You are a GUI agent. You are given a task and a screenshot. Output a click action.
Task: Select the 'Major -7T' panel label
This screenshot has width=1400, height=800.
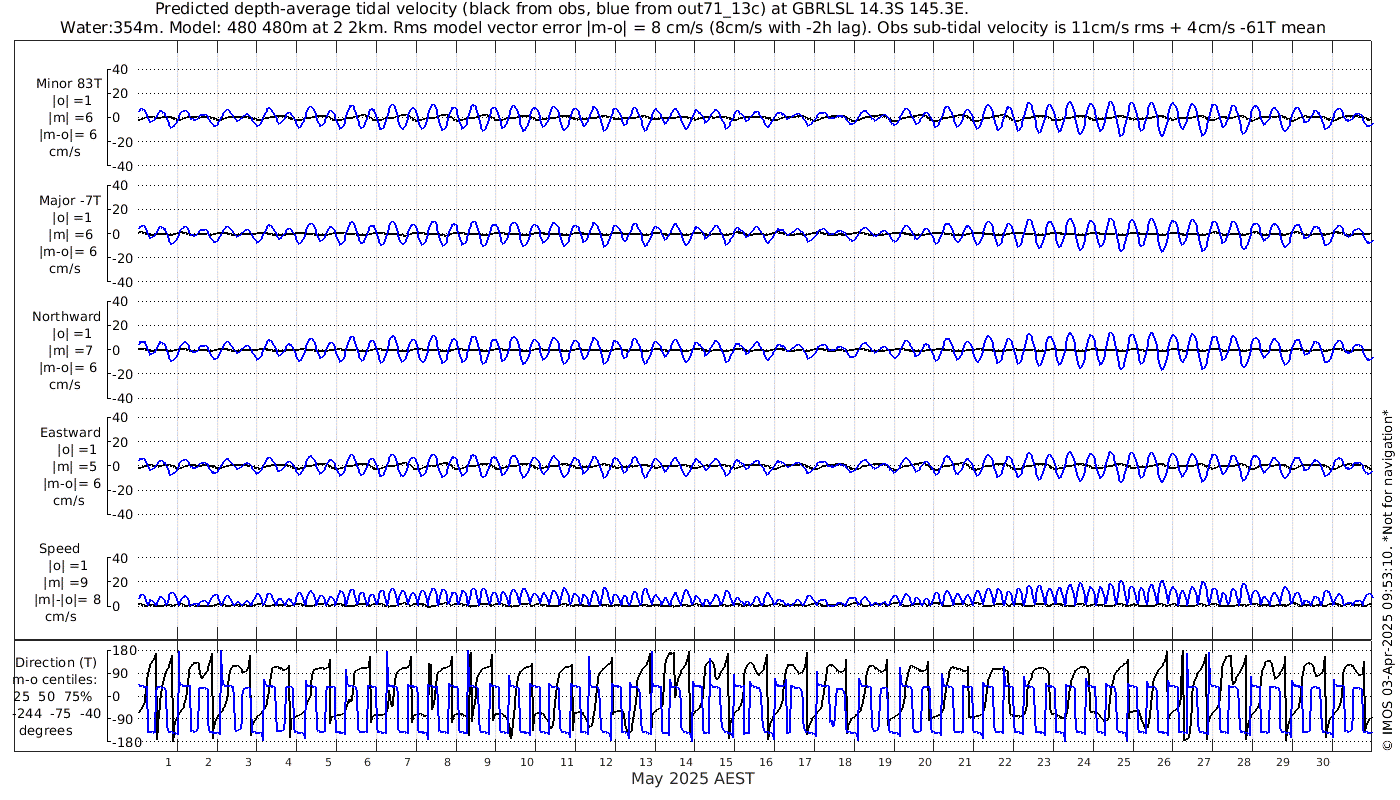[68, 201]
